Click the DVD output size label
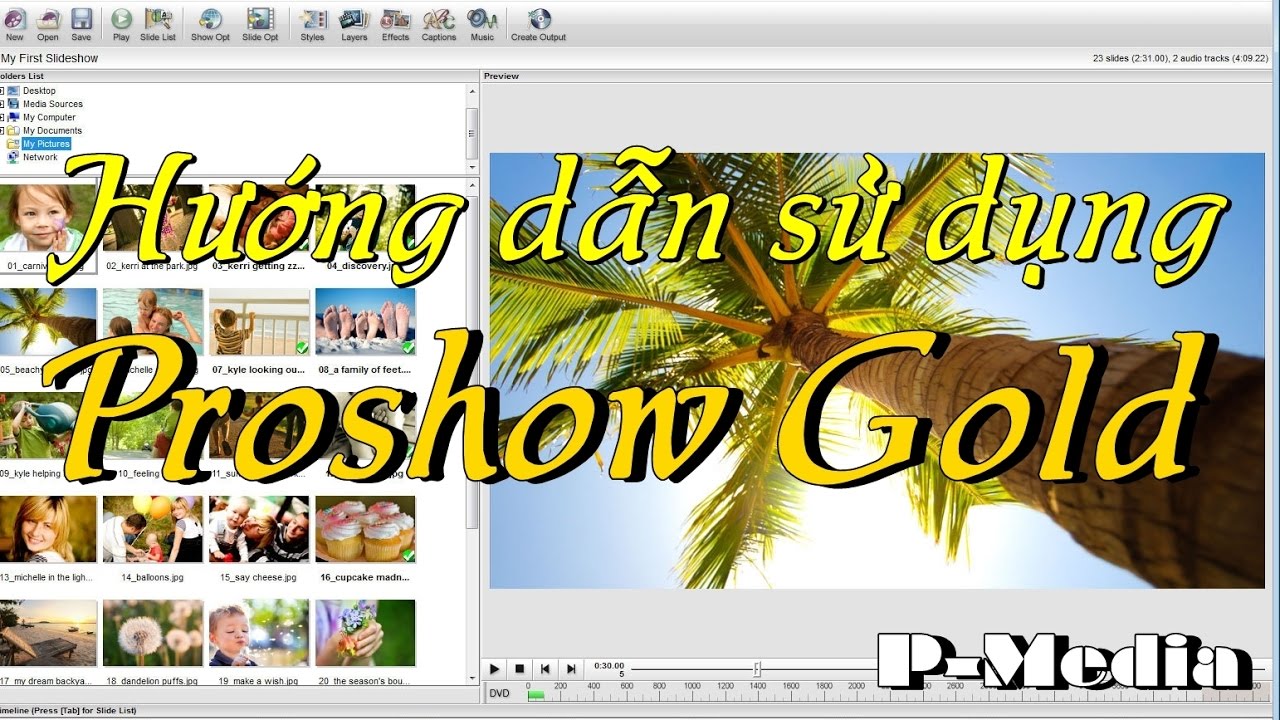The height and width of the screenshot is (720, 1280). point(499,693)
